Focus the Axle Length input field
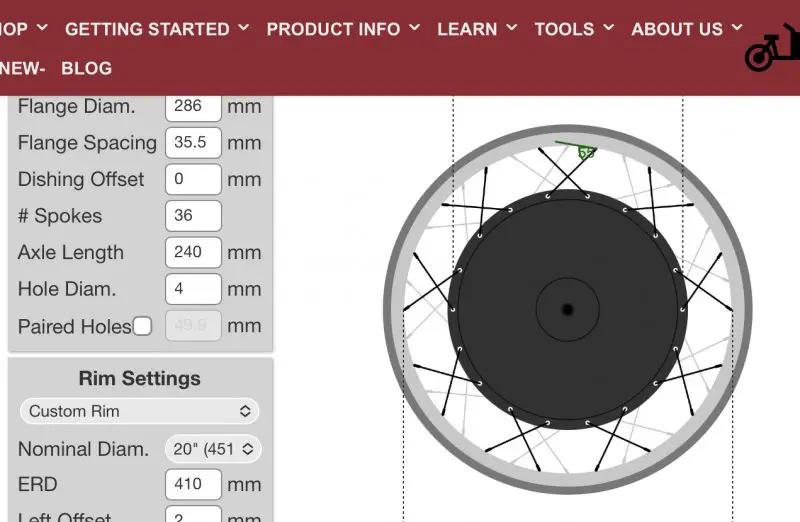 [x=192, y=253]
